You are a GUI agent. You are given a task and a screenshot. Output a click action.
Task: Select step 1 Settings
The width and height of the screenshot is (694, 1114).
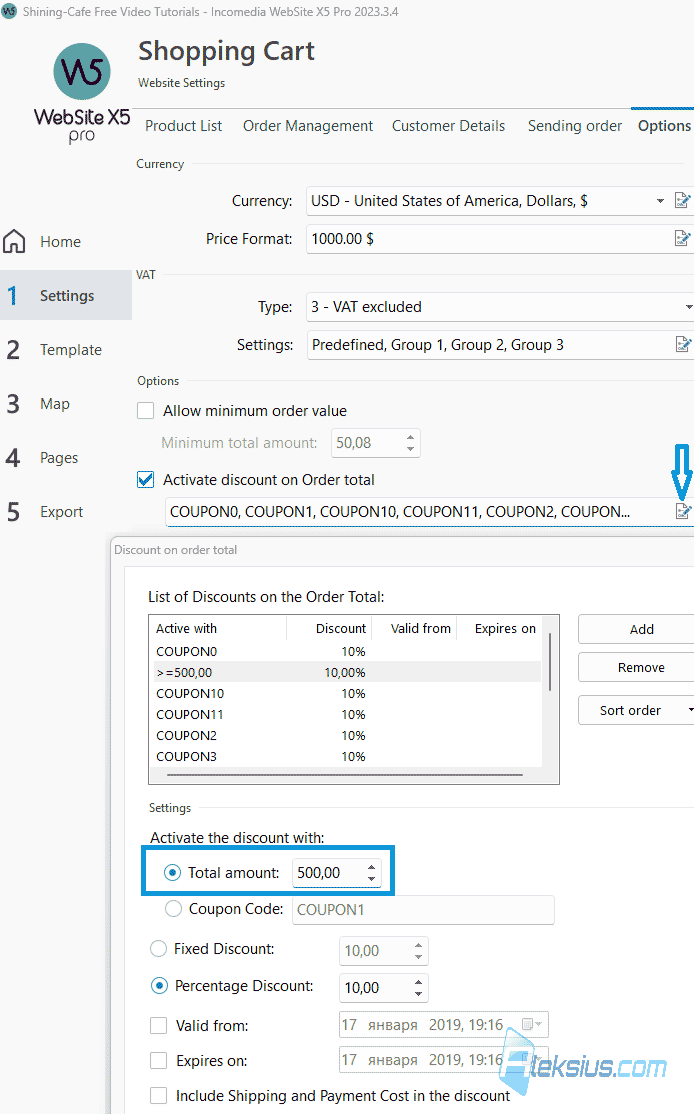pos(66,296)
